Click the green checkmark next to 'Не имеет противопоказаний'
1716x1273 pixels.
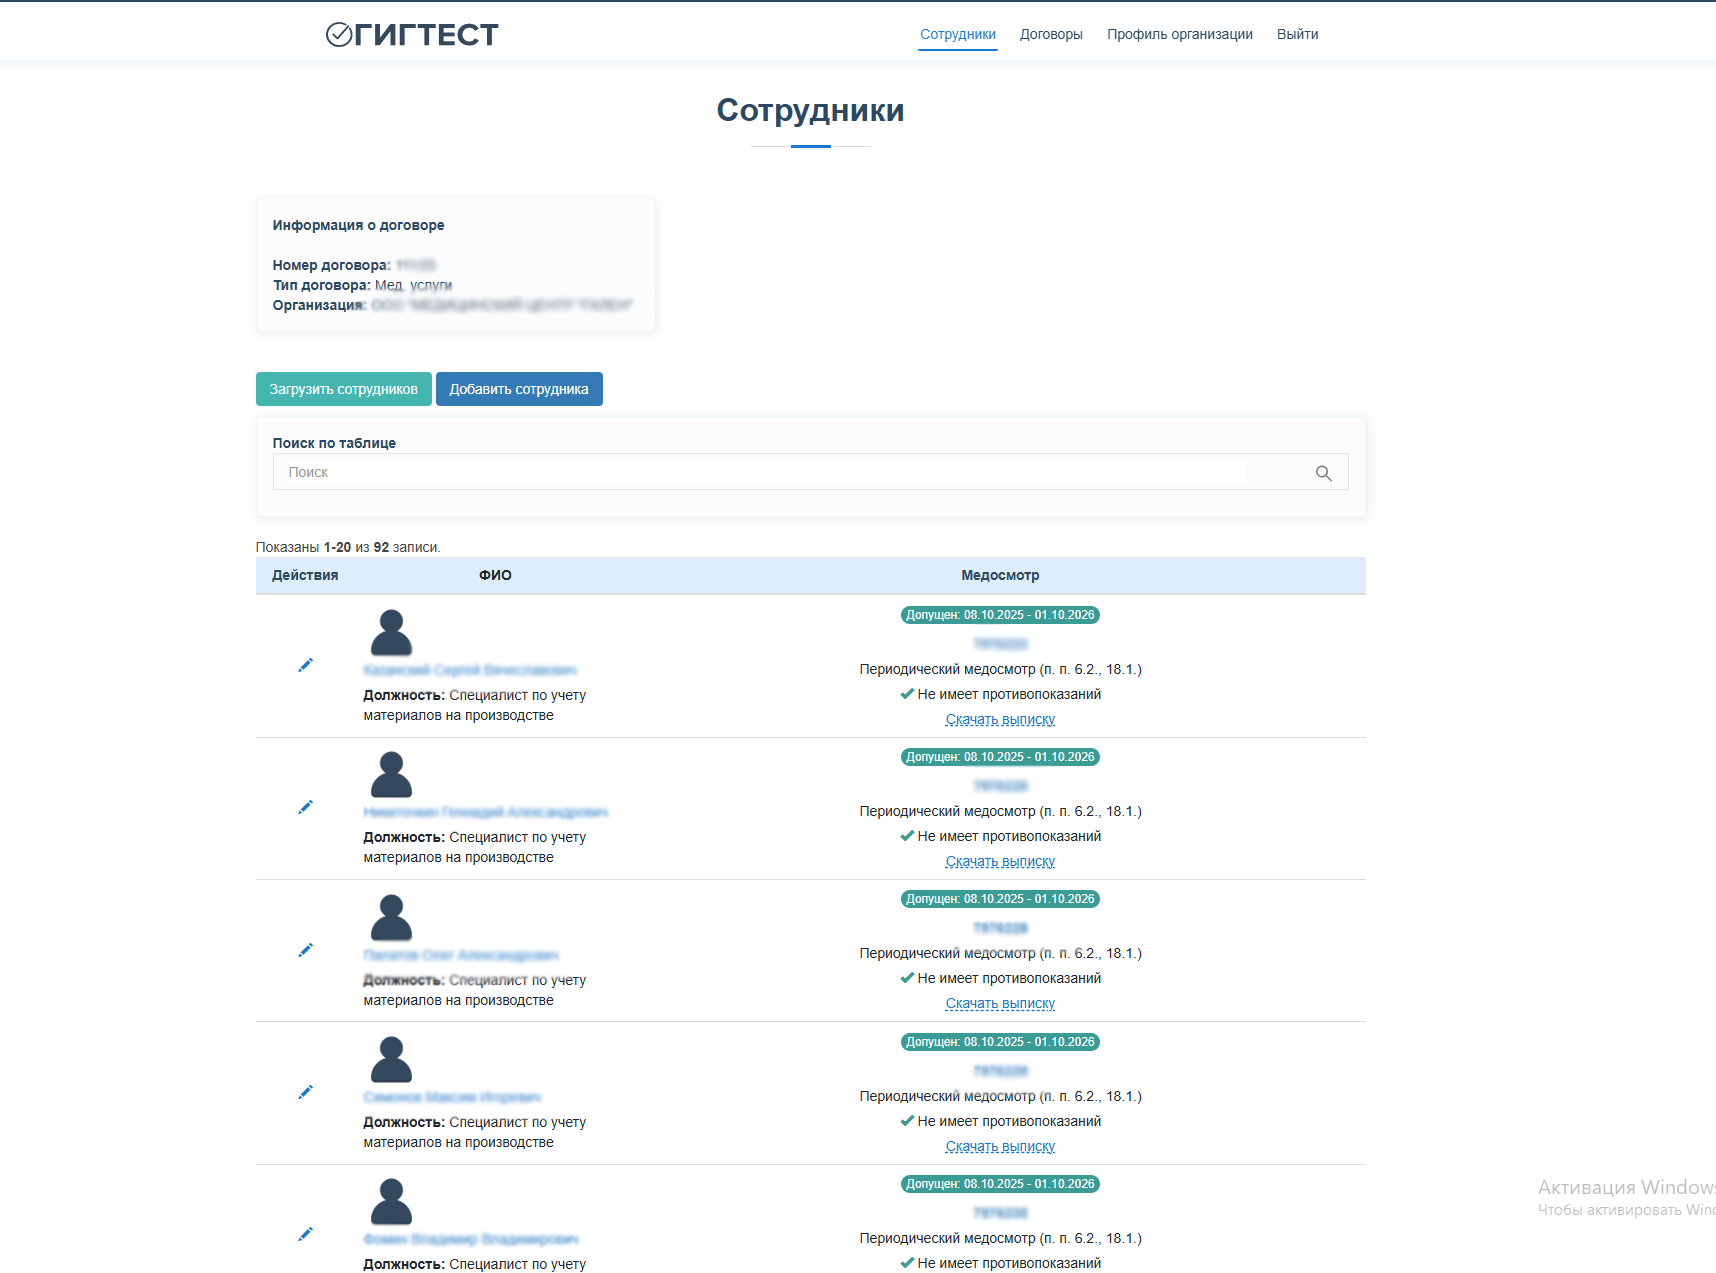pyautogui.click(x=908, y=693)
